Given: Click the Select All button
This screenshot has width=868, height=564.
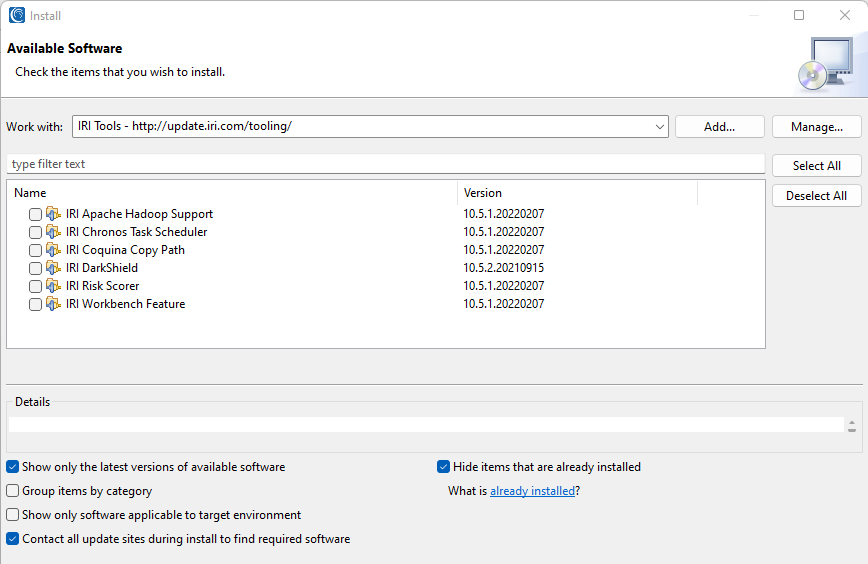Looking at the screenshot, I should click(x=817, y=165).
